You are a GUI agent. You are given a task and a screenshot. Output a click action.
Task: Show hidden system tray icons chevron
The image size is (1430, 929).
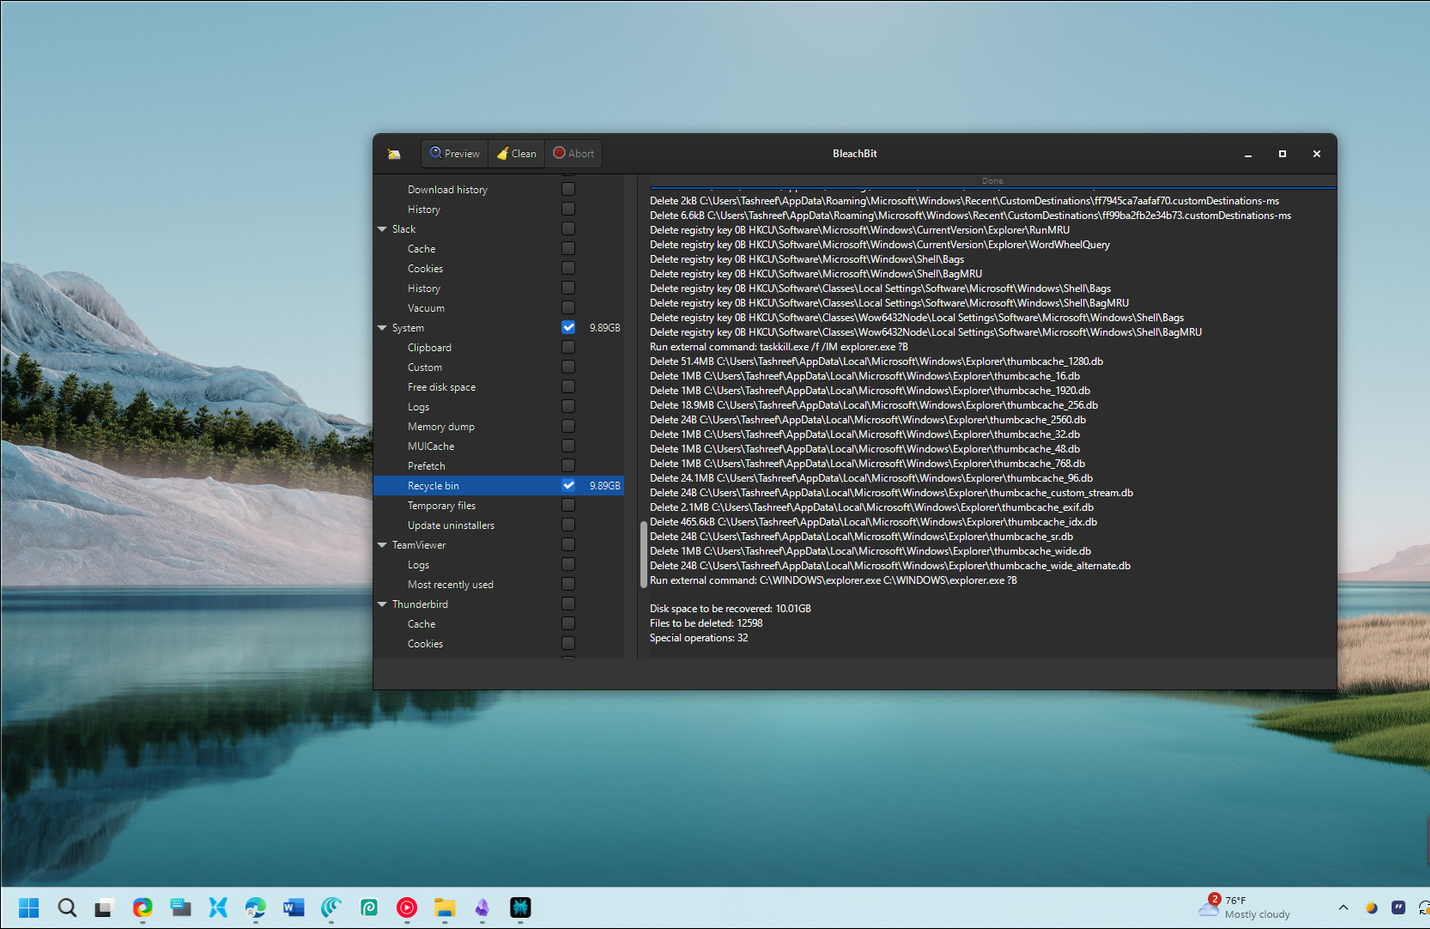pos(1343,908)
